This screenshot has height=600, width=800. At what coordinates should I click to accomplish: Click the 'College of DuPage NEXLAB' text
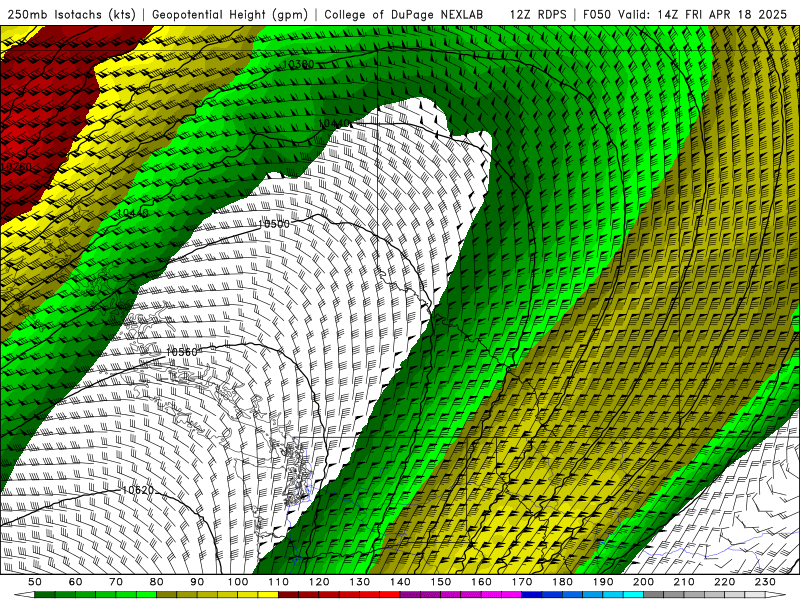(x=404, y=14)
